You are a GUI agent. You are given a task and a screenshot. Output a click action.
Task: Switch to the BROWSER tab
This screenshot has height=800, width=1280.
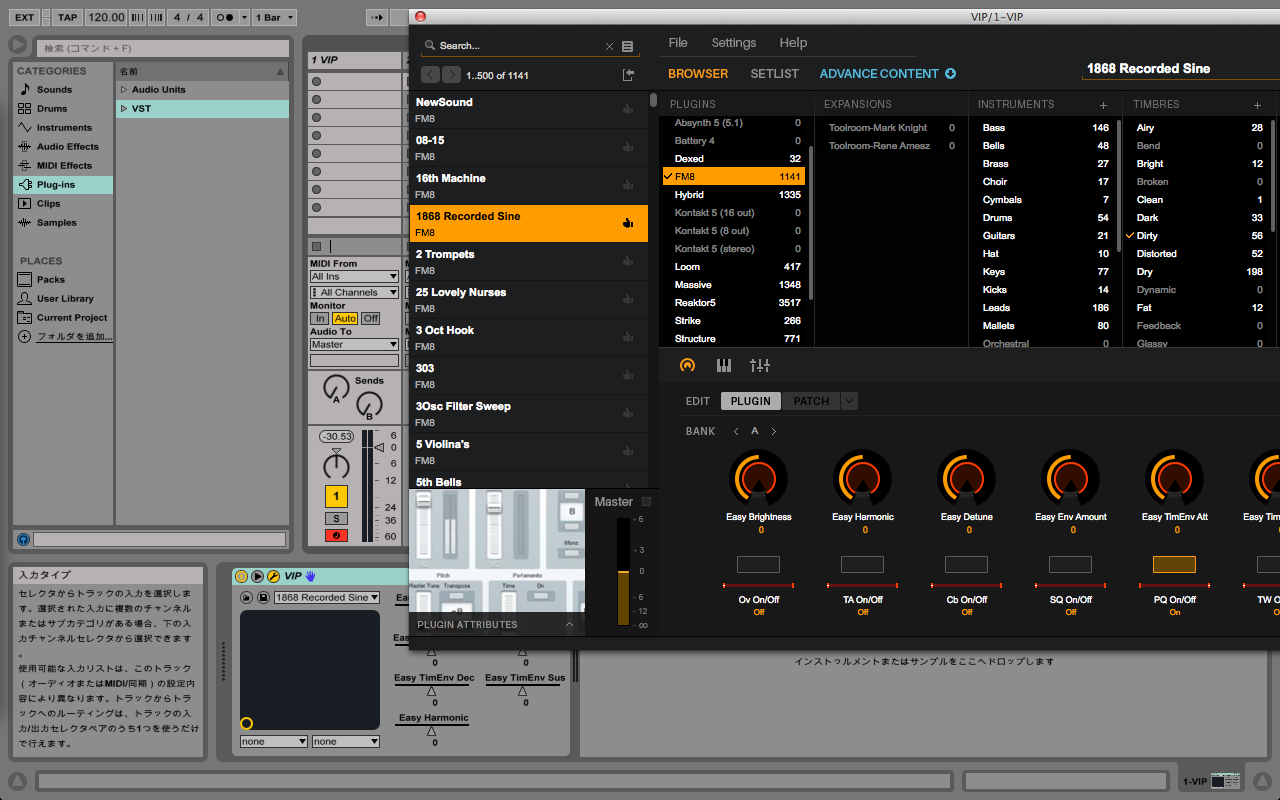[698, 74]
